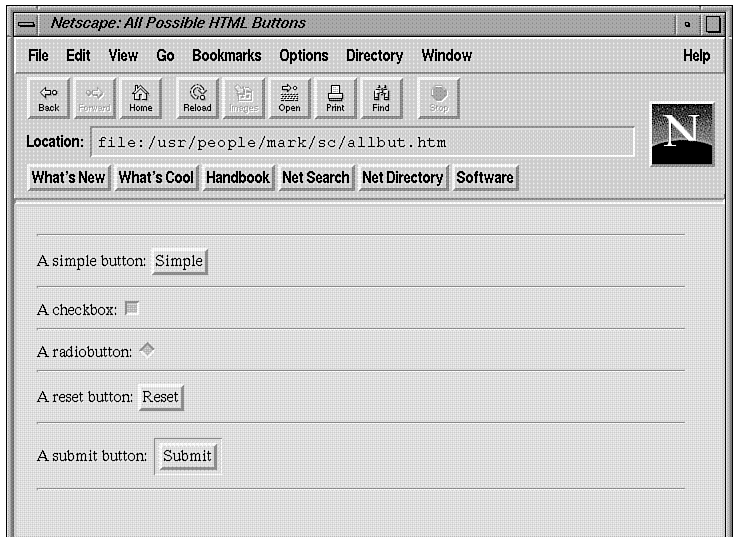Image resolution: width=741 pixels, height=537 pixels.
Task: Expand the Options menu
Action: point(303,56)
